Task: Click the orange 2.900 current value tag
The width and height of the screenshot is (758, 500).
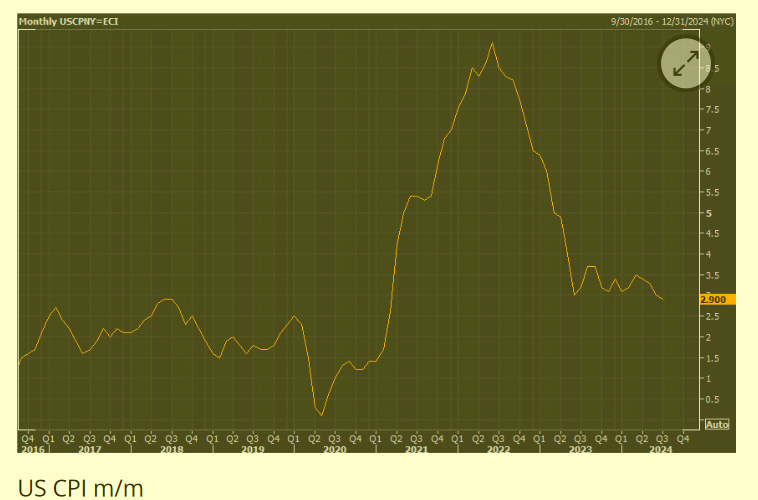Action: point(718,299)
